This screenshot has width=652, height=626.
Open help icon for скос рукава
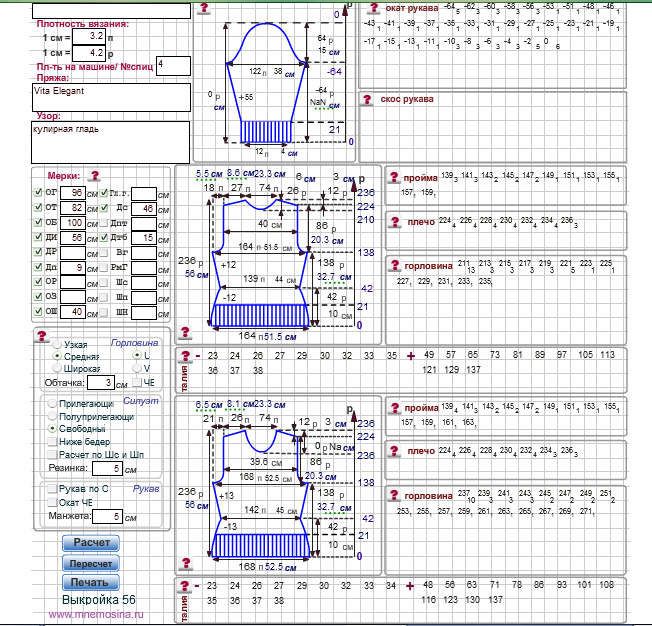coord(367,100)
